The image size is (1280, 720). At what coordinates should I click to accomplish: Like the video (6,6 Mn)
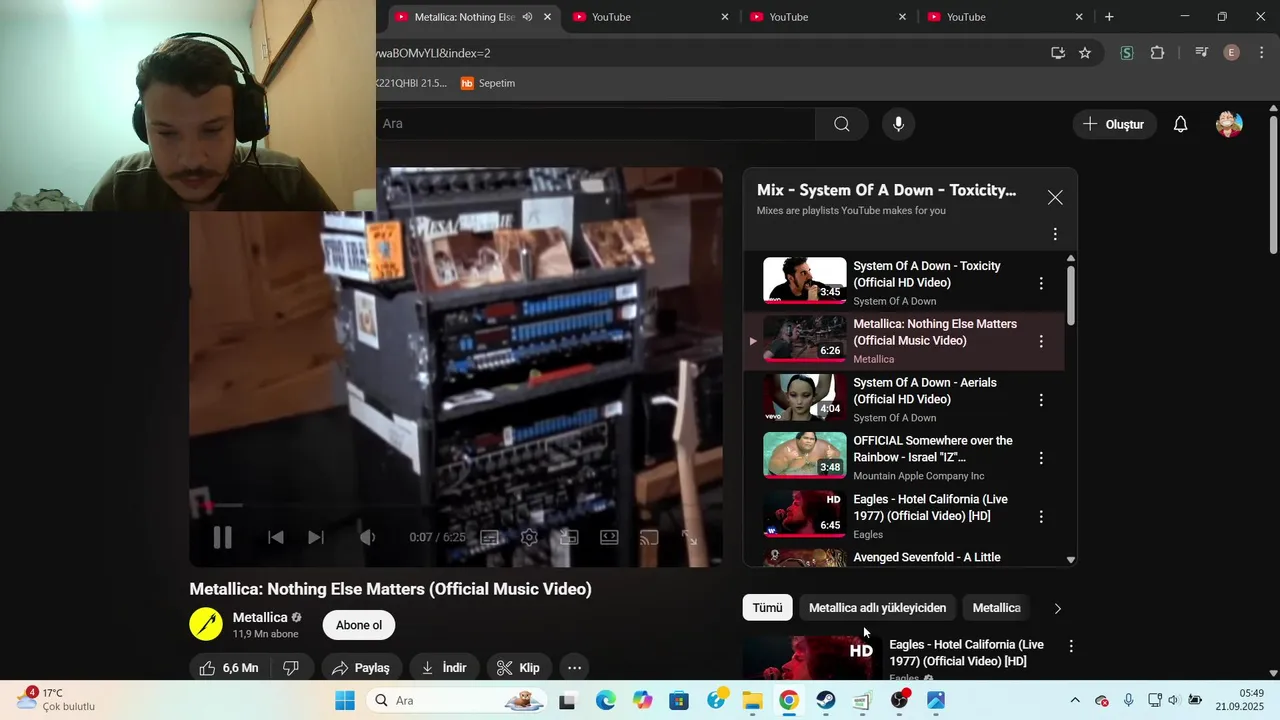pyautogui.click(x=229, y=668)
